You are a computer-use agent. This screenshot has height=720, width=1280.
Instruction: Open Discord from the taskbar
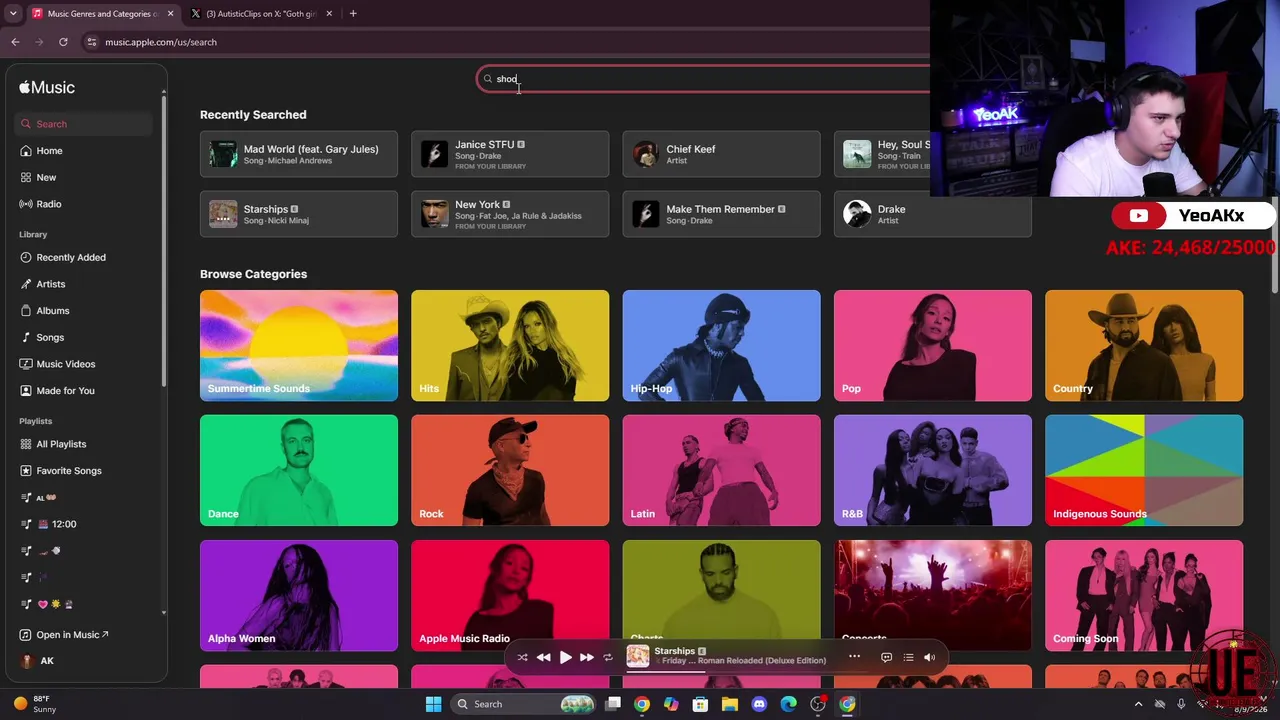pyautogui.click(x=759, y=704)
